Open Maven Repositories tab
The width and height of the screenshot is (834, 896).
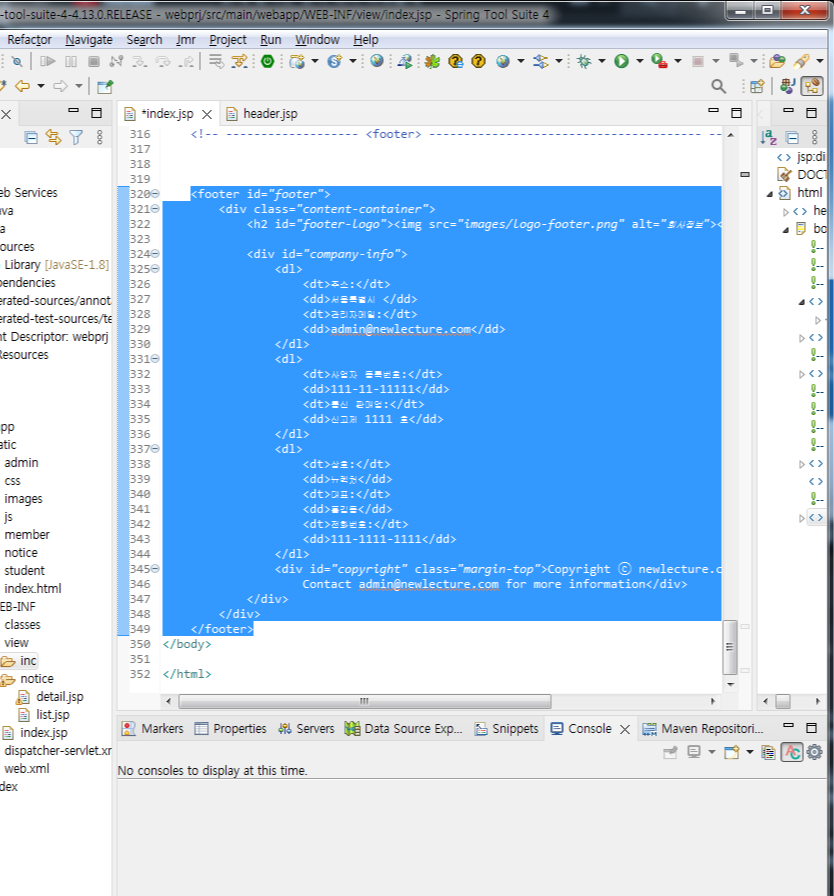point(703,729)
